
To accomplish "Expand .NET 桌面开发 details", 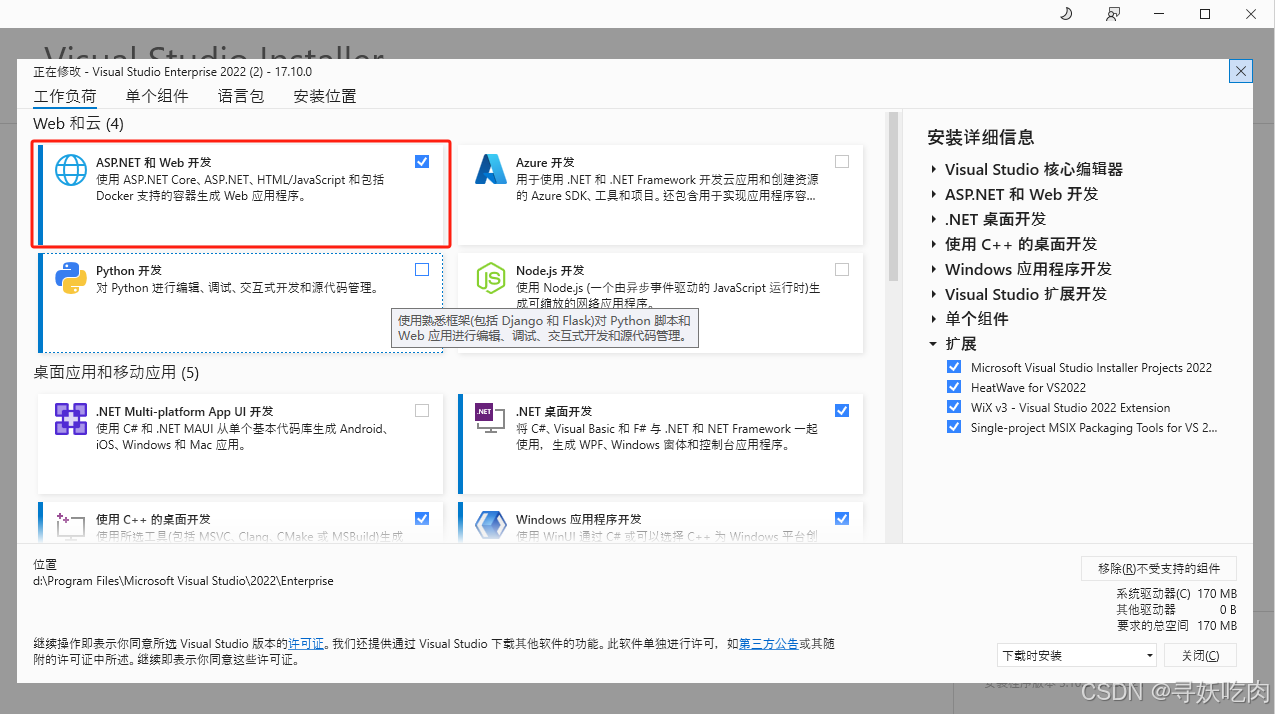I will pos(933,219).
